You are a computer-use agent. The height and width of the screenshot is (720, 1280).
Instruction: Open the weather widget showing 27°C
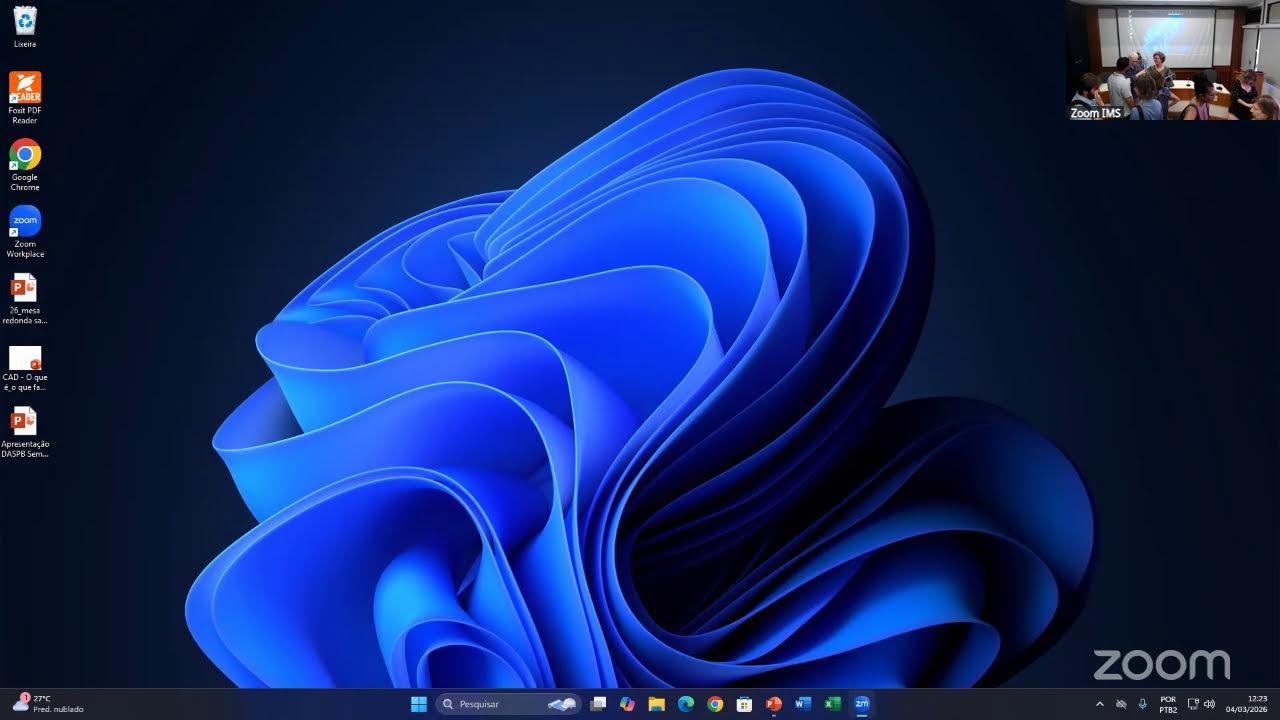(47, 704)
